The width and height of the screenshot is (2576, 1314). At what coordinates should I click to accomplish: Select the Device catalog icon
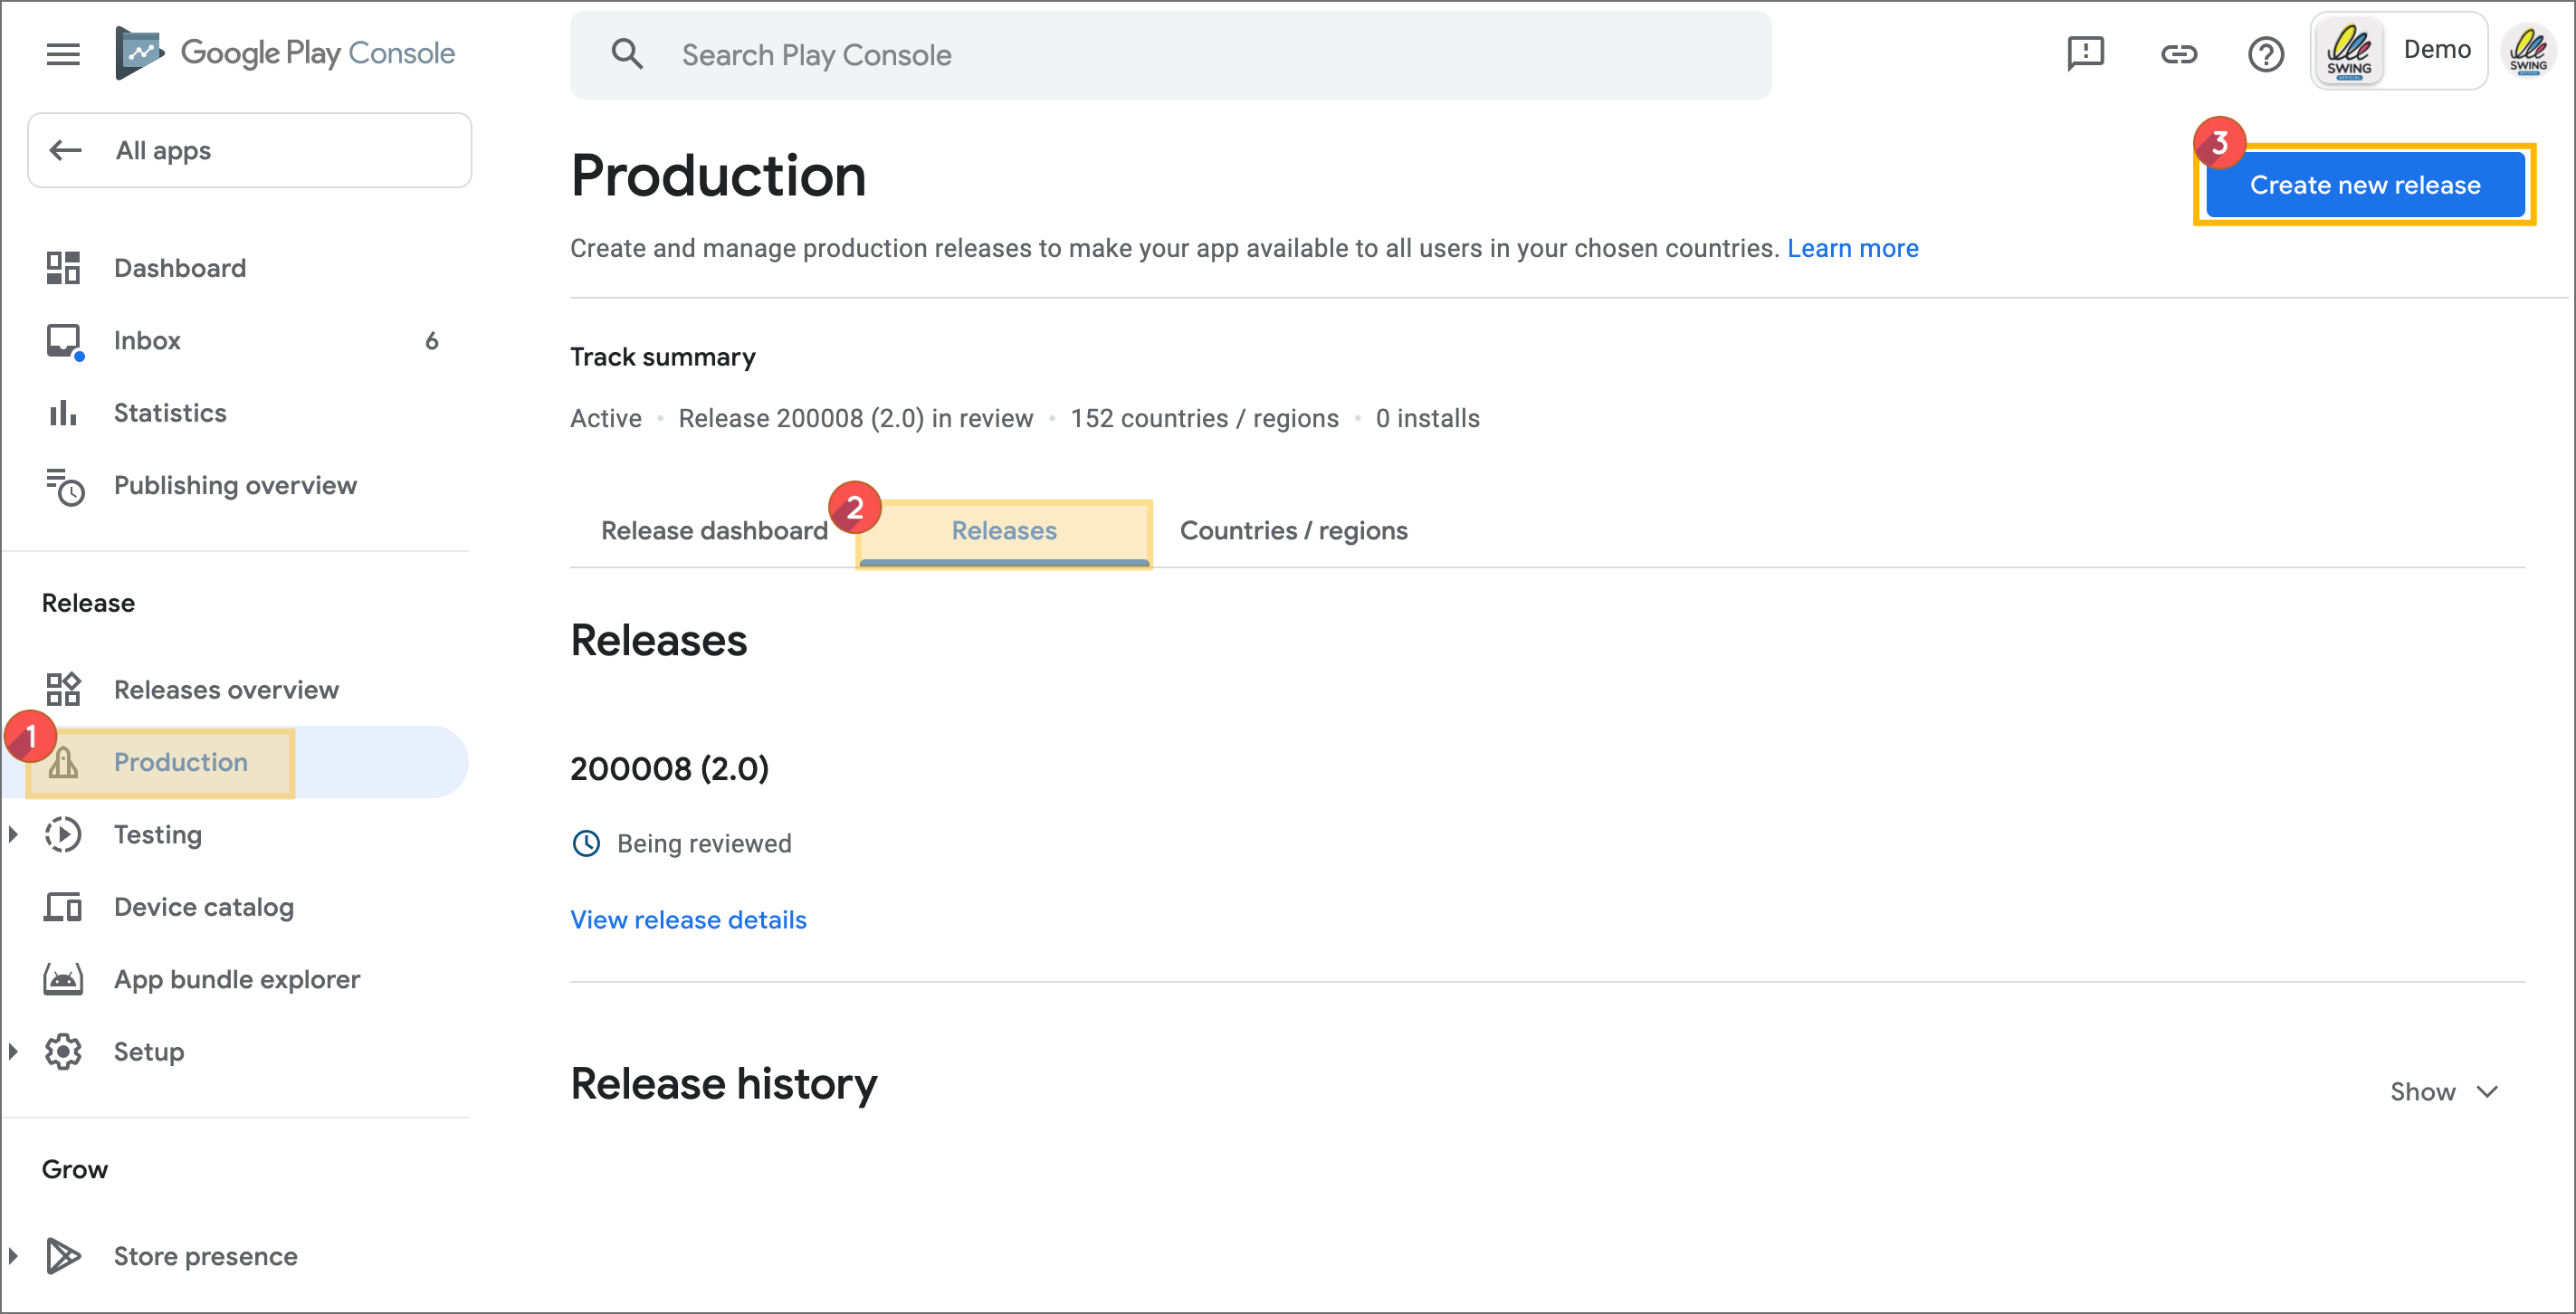pyautogui.click(x=63, y=906)
